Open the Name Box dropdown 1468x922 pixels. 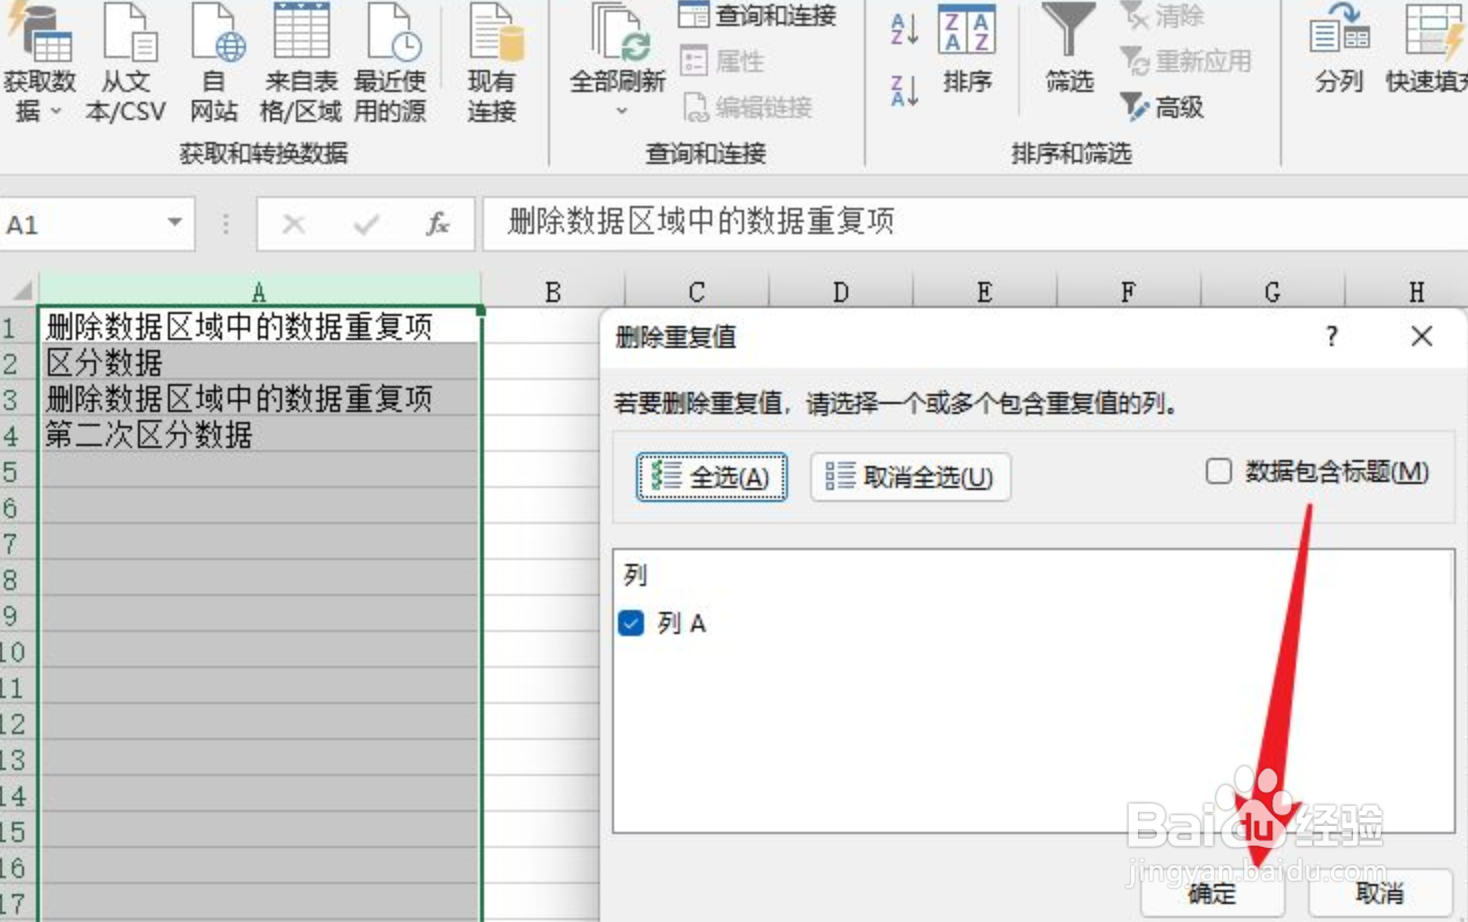(x=173, y=224)
